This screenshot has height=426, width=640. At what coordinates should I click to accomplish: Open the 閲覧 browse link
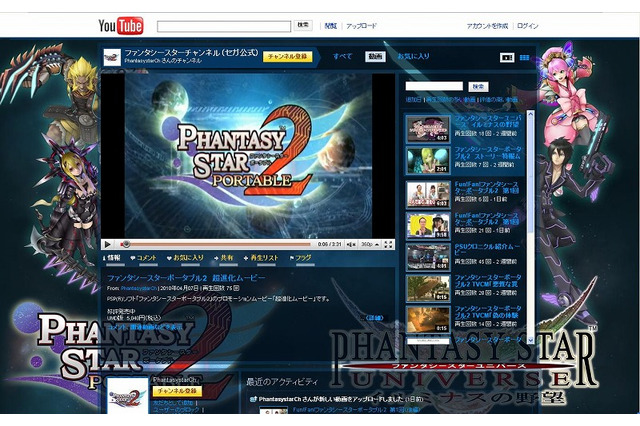point(331,26)
